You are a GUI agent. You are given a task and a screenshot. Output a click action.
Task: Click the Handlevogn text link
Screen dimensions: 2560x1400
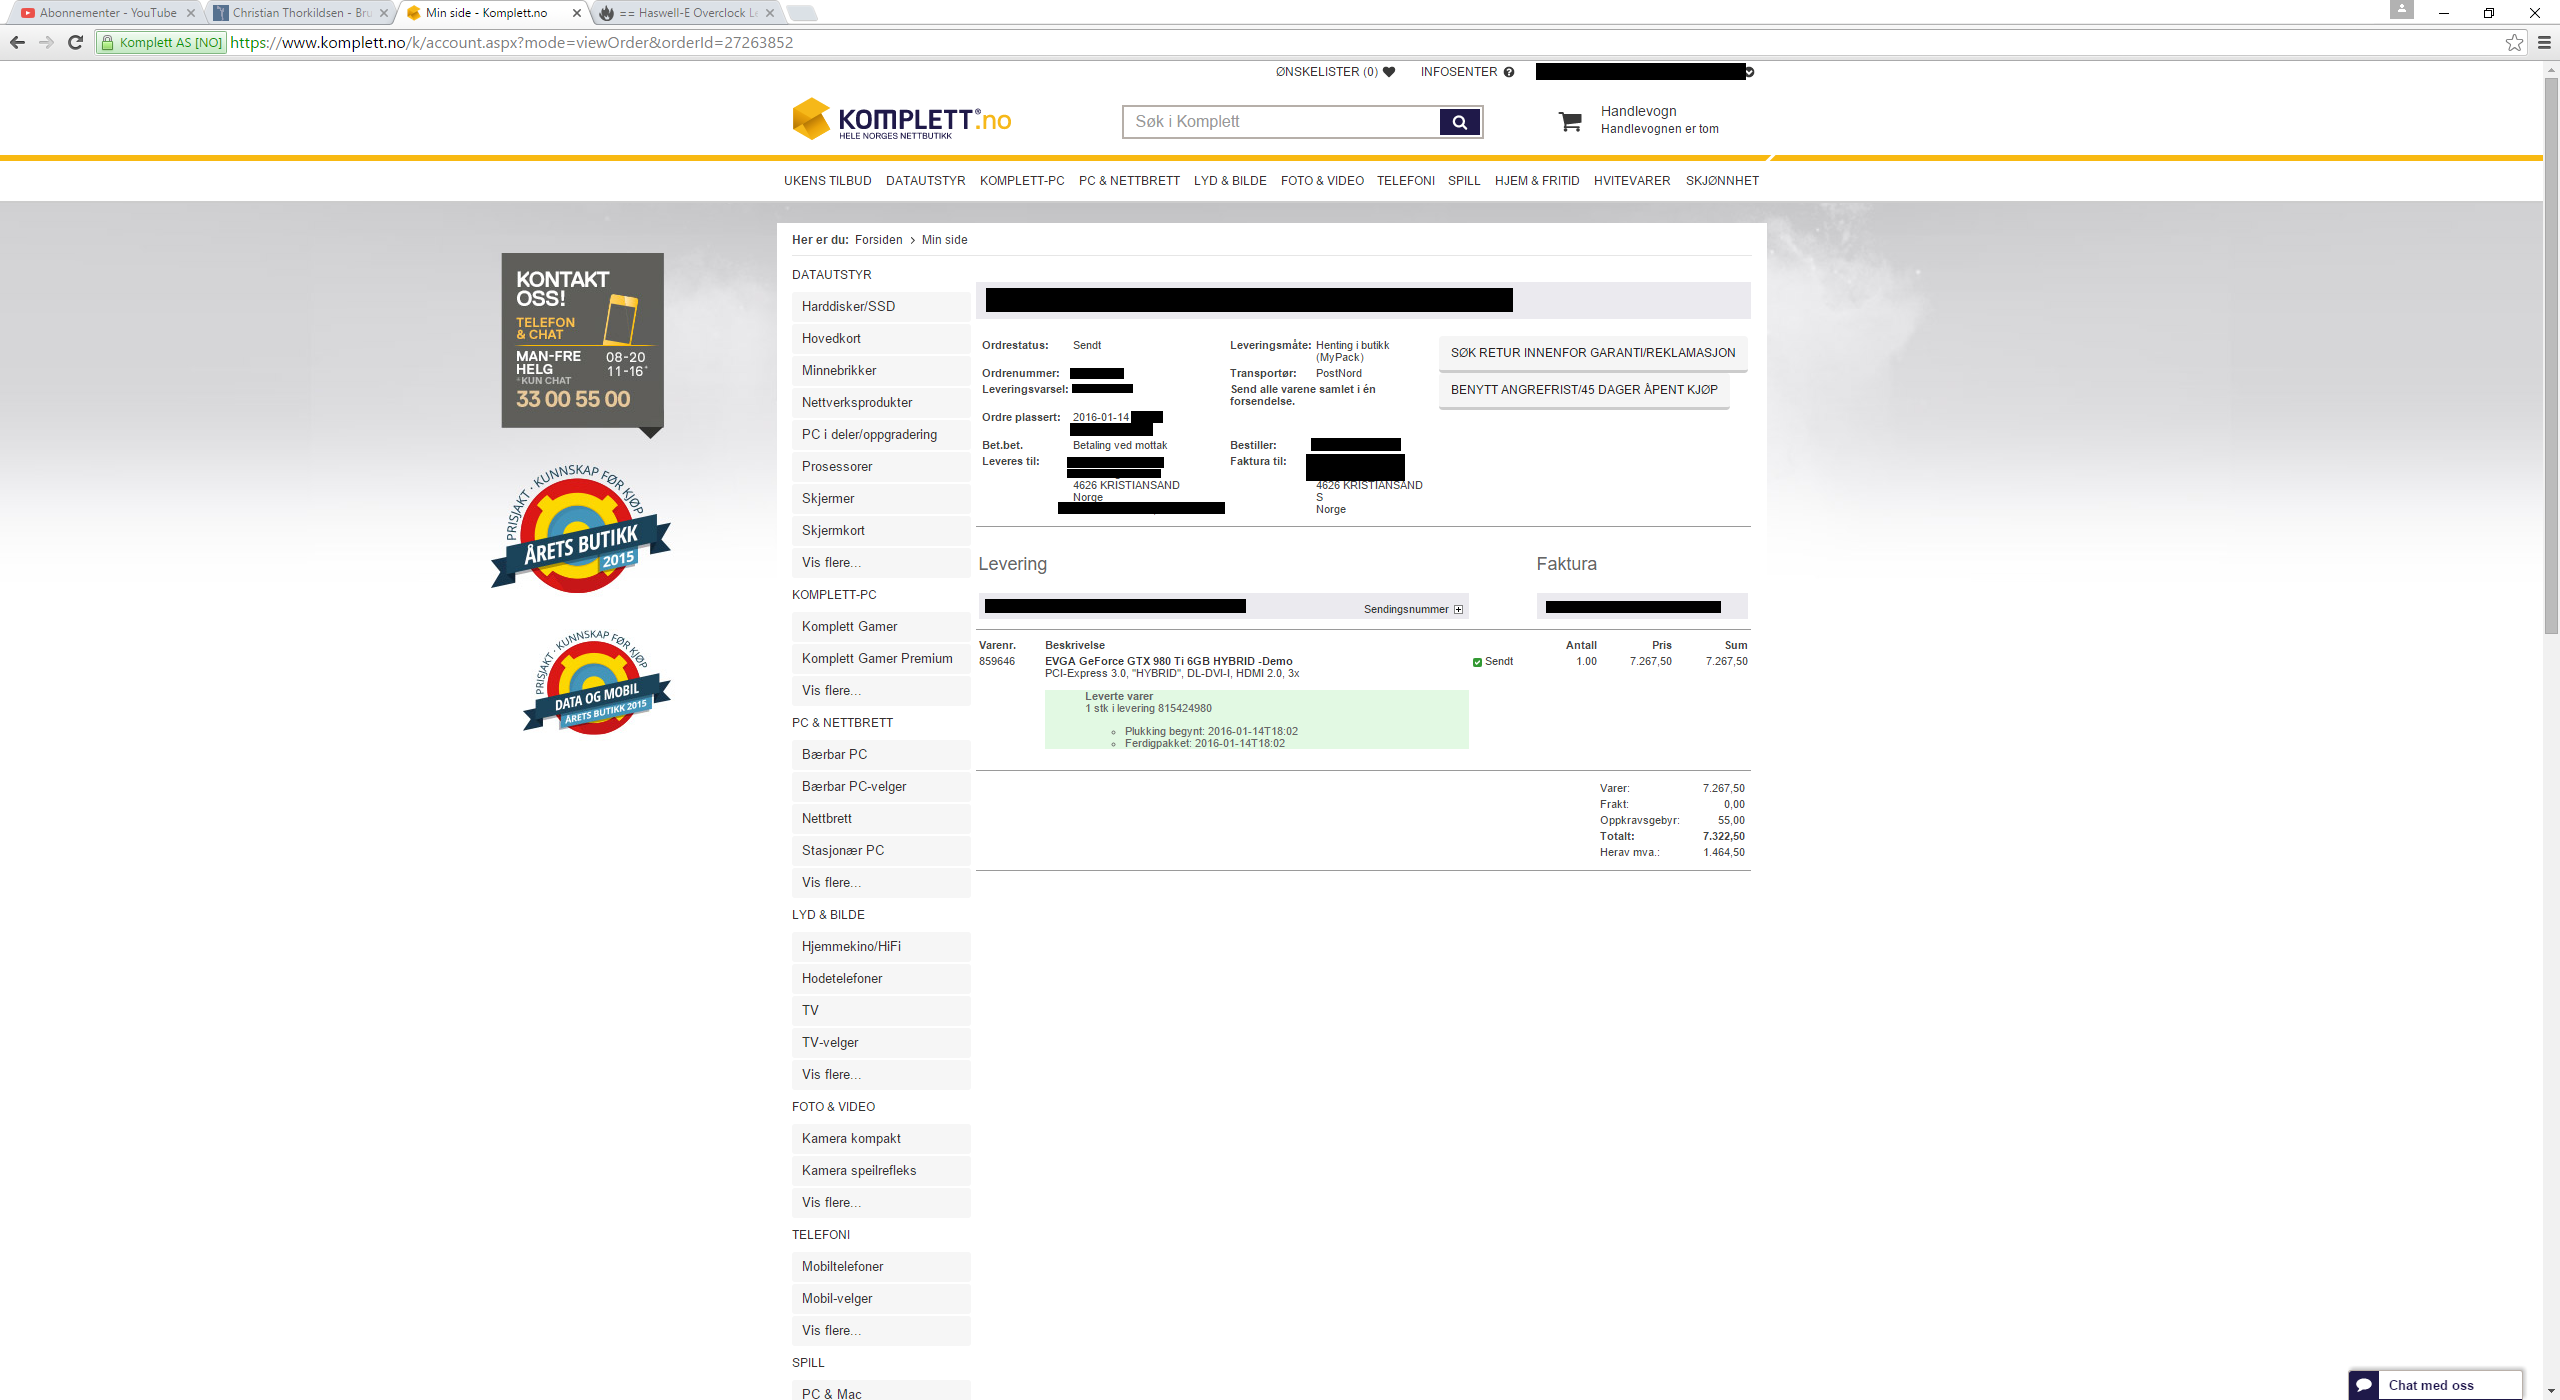(1639, 111)
